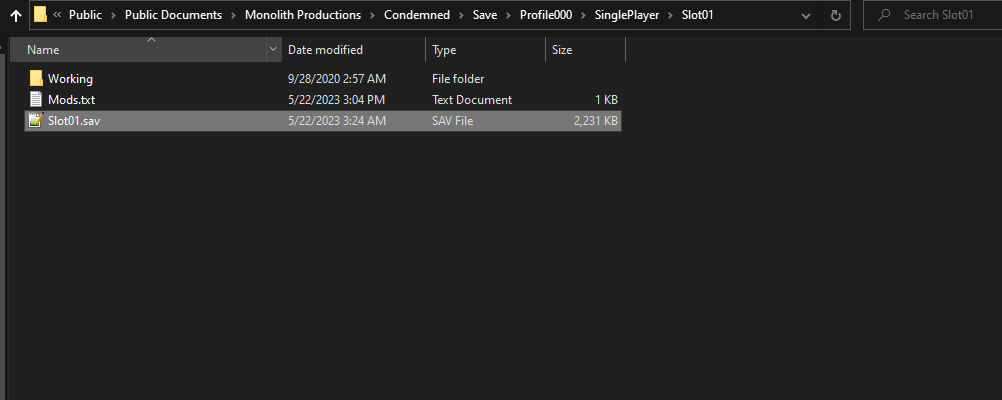Sort files by Size column
1002x400 pixels.
tap(562, 50)
